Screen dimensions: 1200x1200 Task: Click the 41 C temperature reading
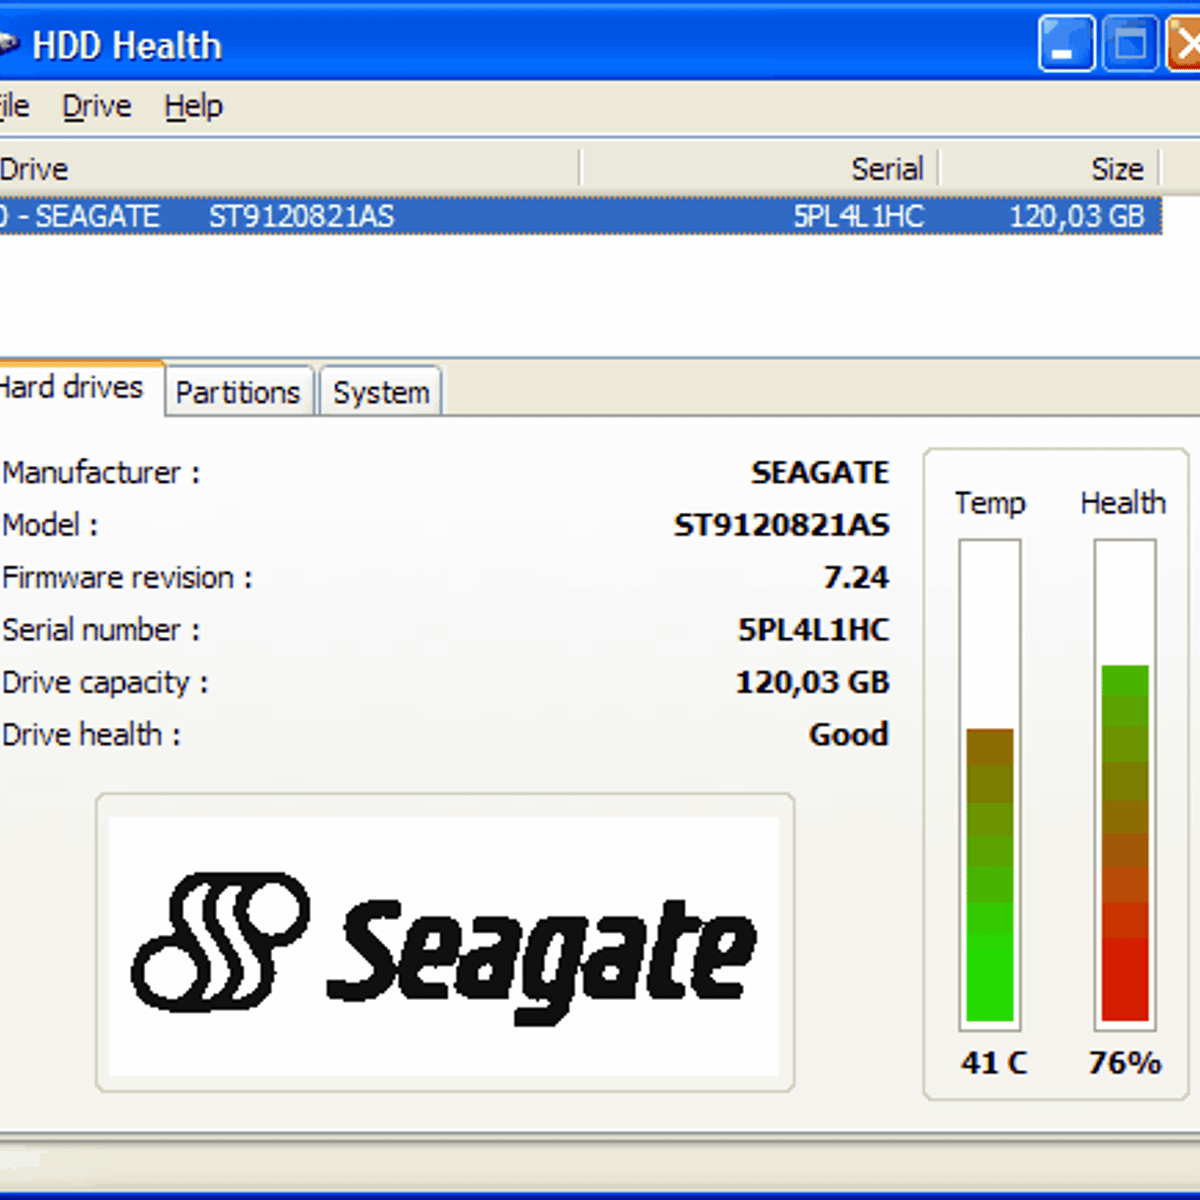[993, 1062]
